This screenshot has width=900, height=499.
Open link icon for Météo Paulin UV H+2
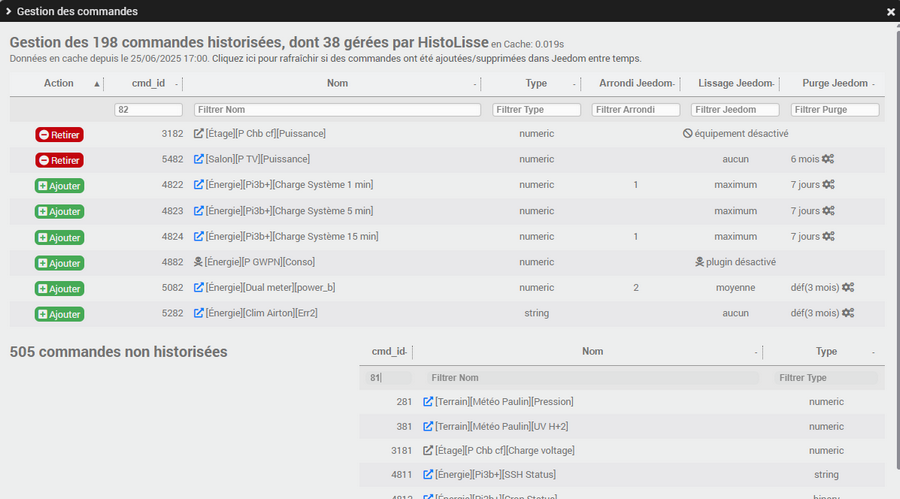(429, 426)
